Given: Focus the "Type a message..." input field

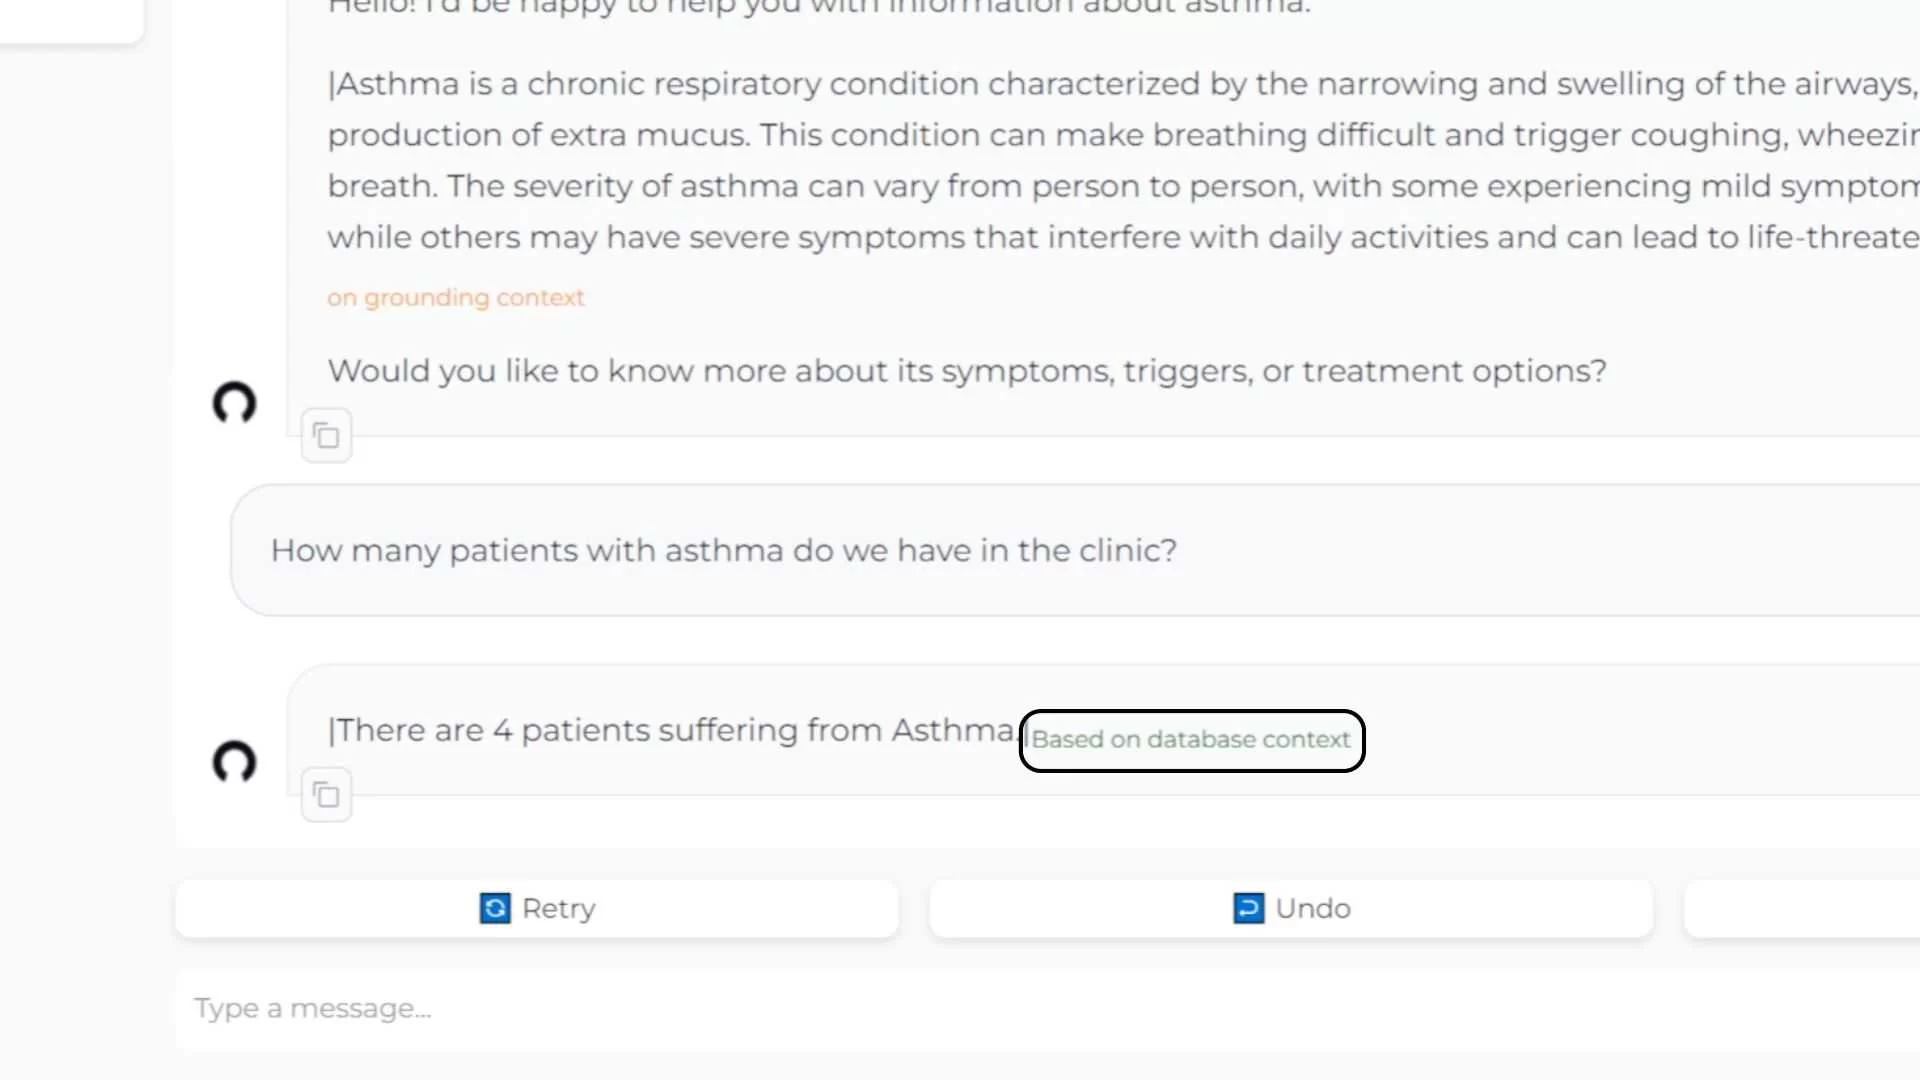Looking at the screenshot, I should (x=1000, y=1008).
